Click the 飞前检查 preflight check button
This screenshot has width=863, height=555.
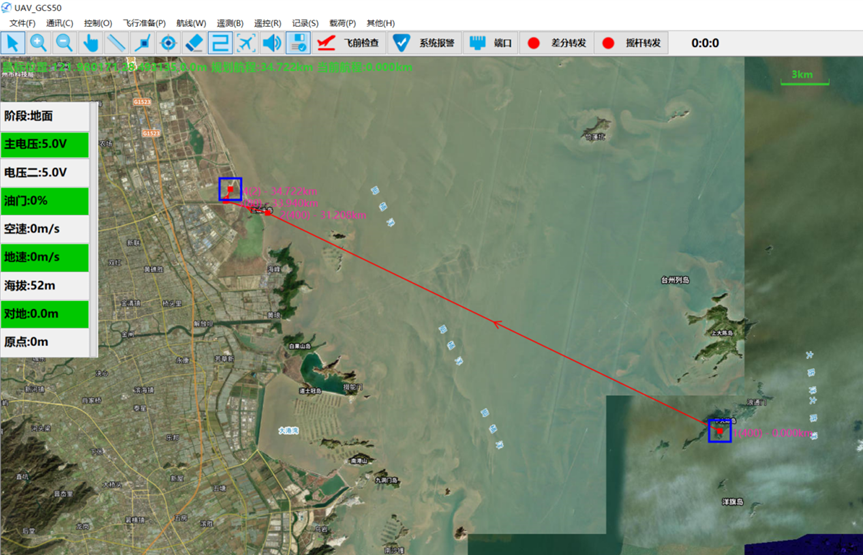coord(349,43)
